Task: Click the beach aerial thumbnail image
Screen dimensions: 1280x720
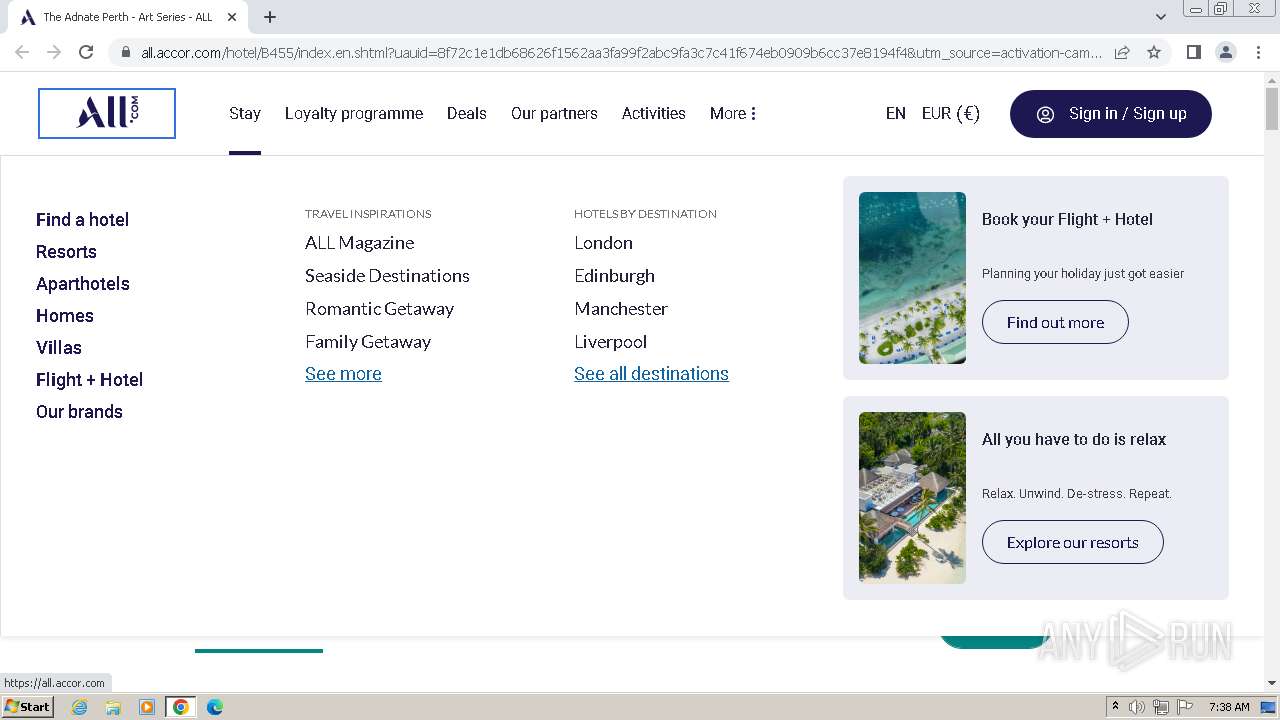Action: 912,278
